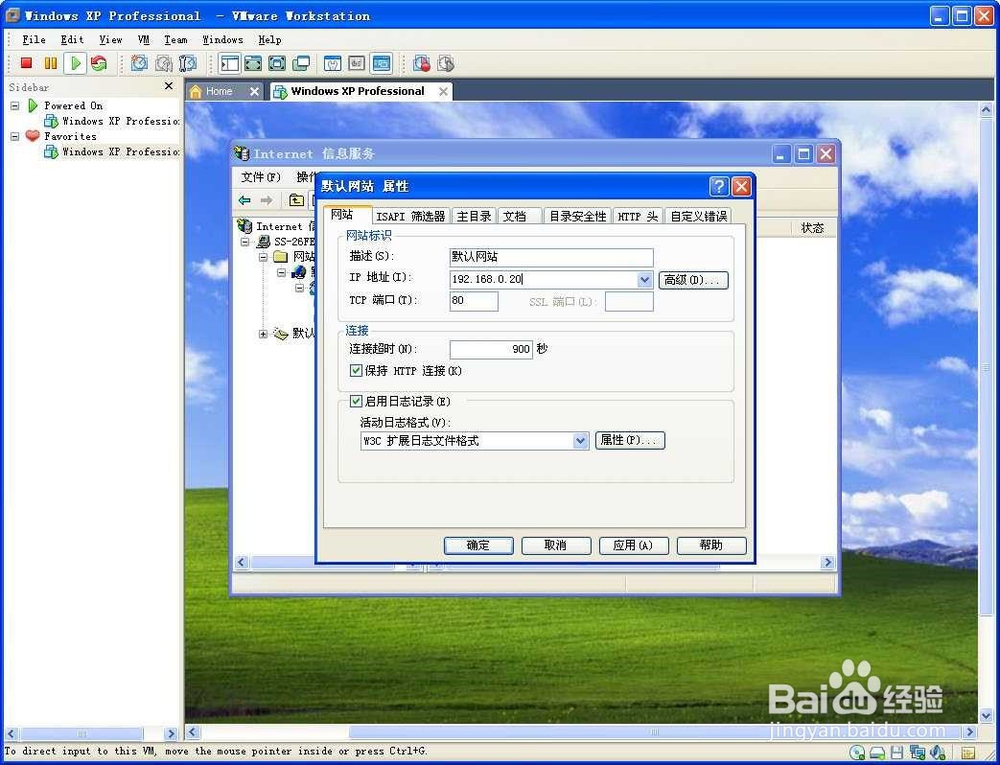Screen dimensions: 1000x765
Task: Collapse the SS-26FE computer node in IIS tree
Action: (245, 242)
